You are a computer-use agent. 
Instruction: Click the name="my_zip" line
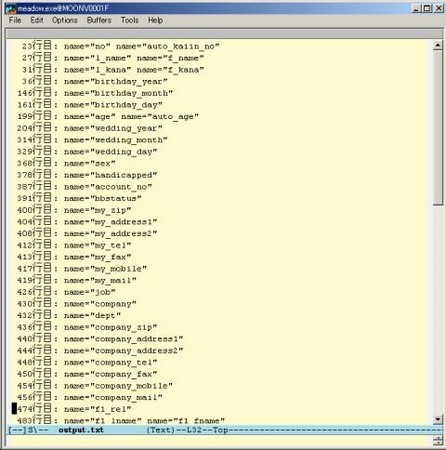[74, 210]
